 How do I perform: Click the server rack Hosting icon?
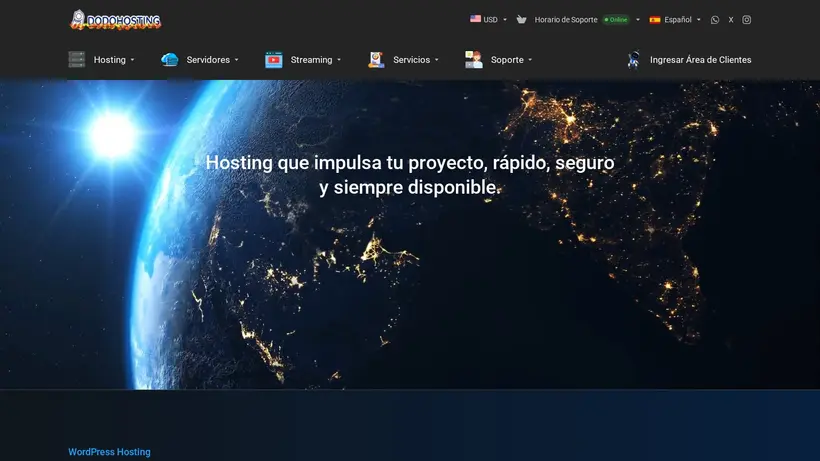pos(77,60)
